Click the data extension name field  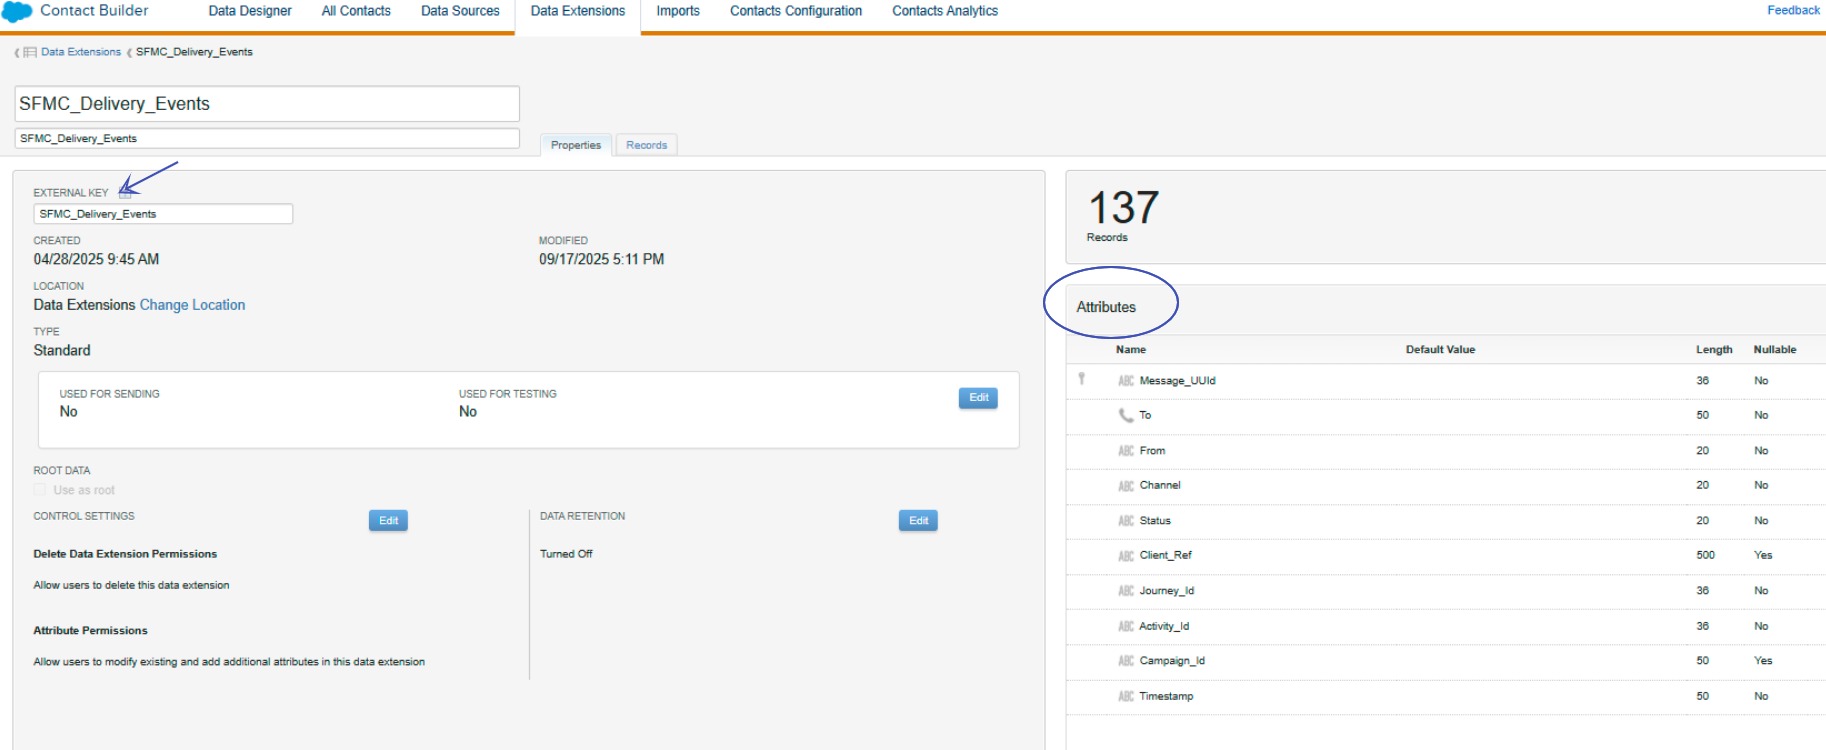coord(267,104)
